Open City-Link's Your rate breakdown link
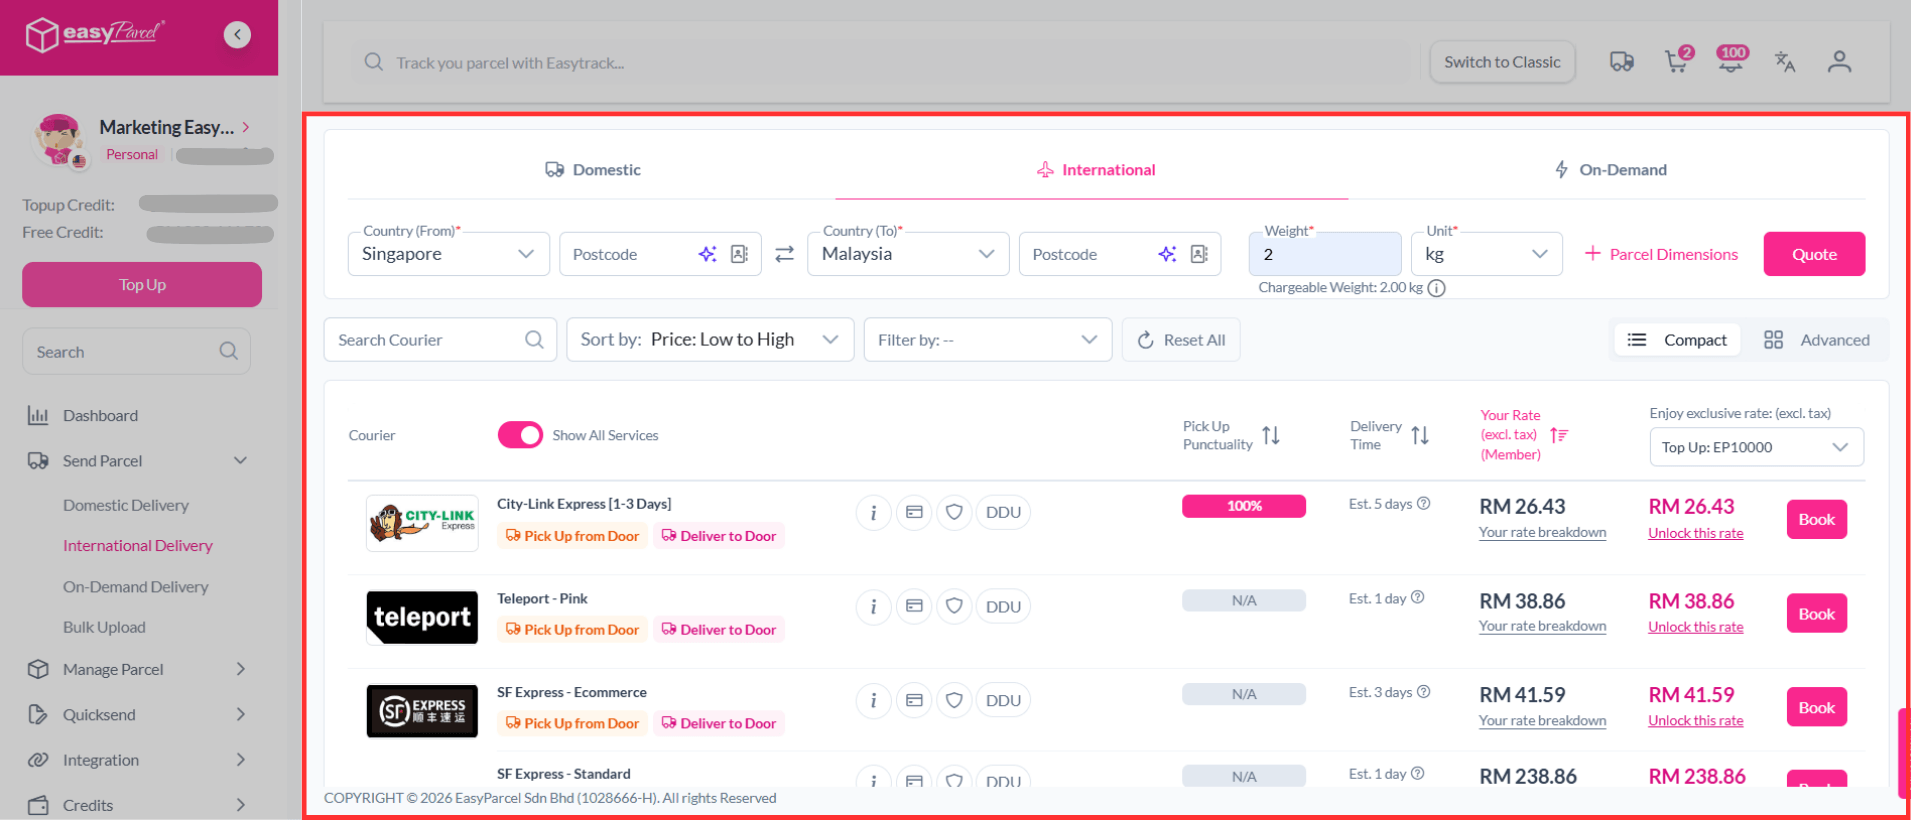 point(1542,533)
